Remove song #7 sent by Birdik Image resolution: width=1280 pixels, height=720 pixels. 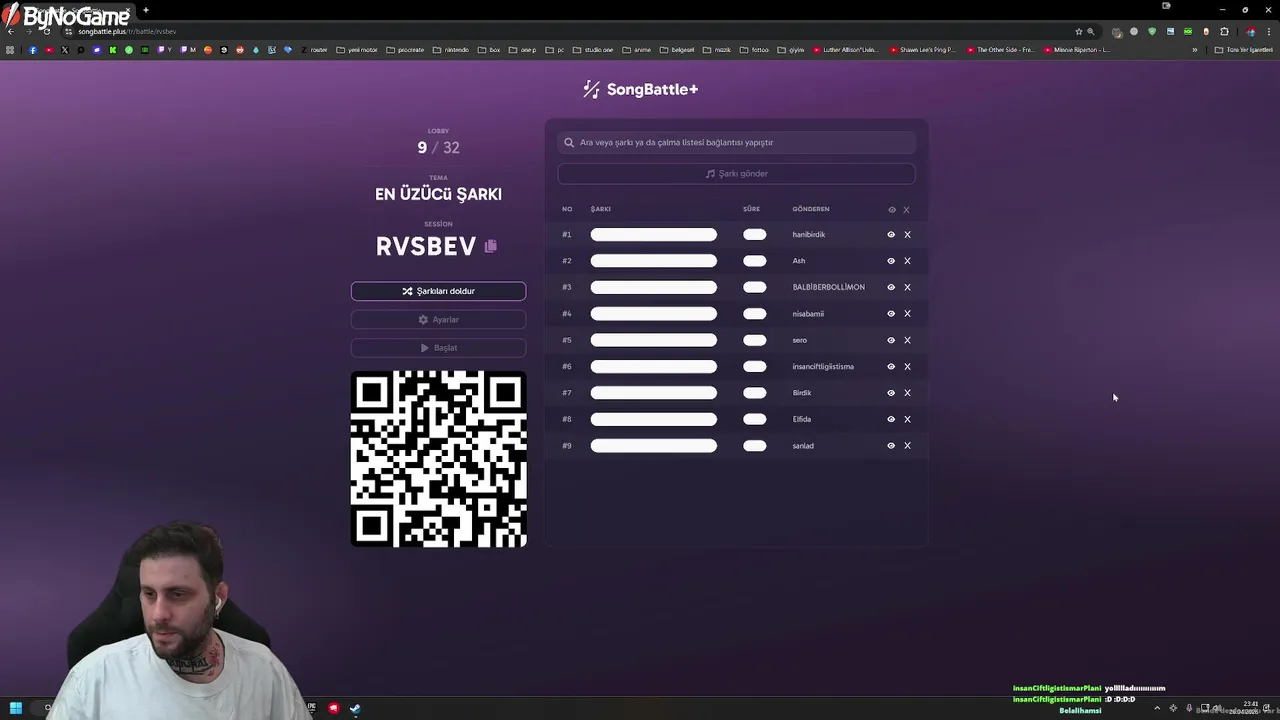point(907,393)
